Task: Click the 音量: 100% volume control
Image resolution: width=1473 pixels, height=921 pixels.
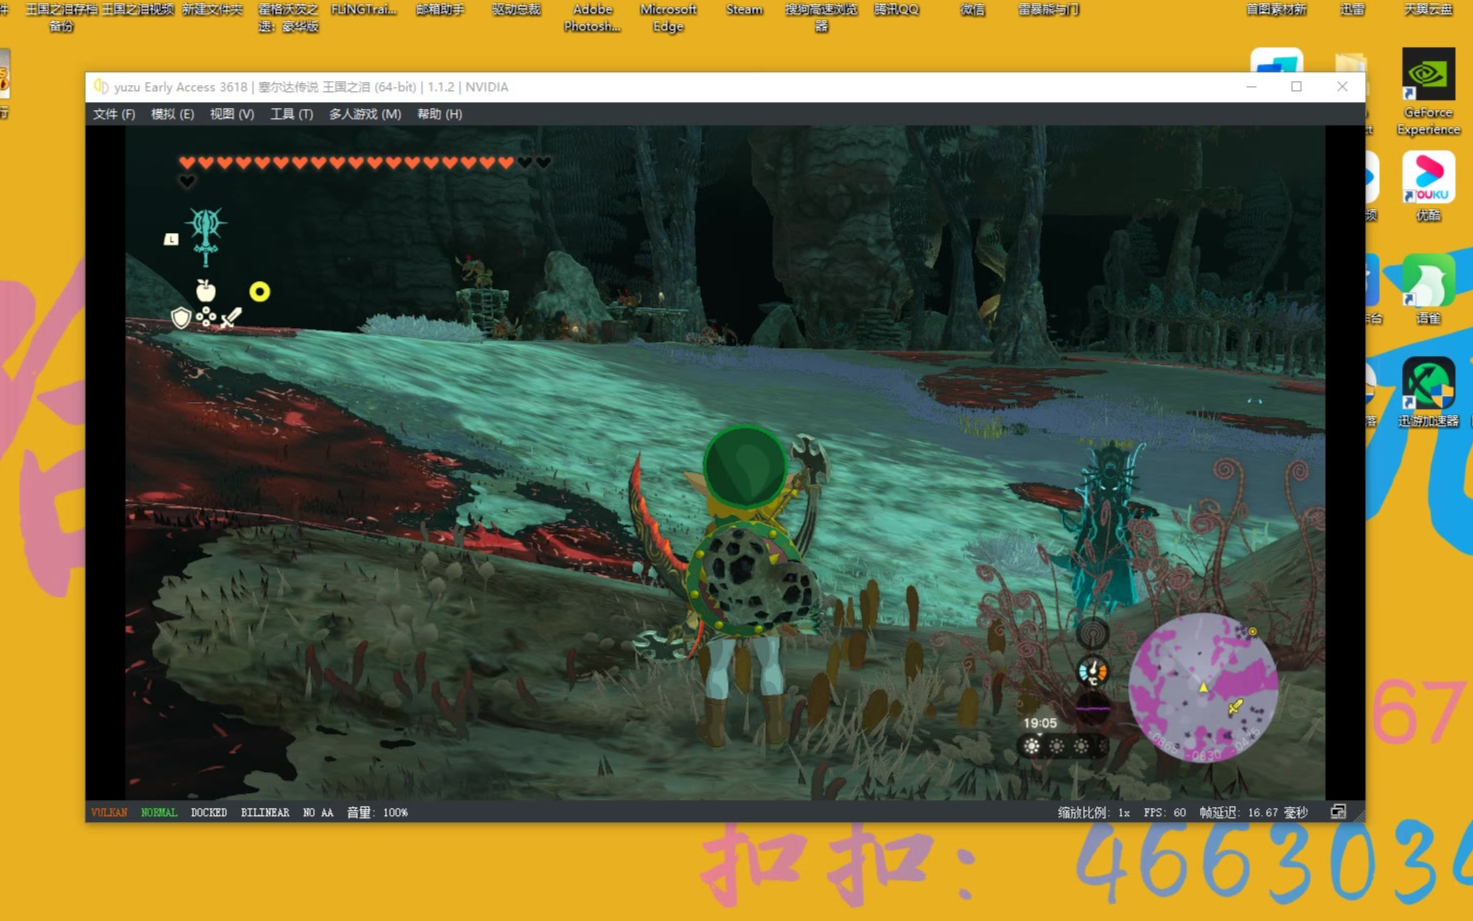Action: tap(377, 813)
